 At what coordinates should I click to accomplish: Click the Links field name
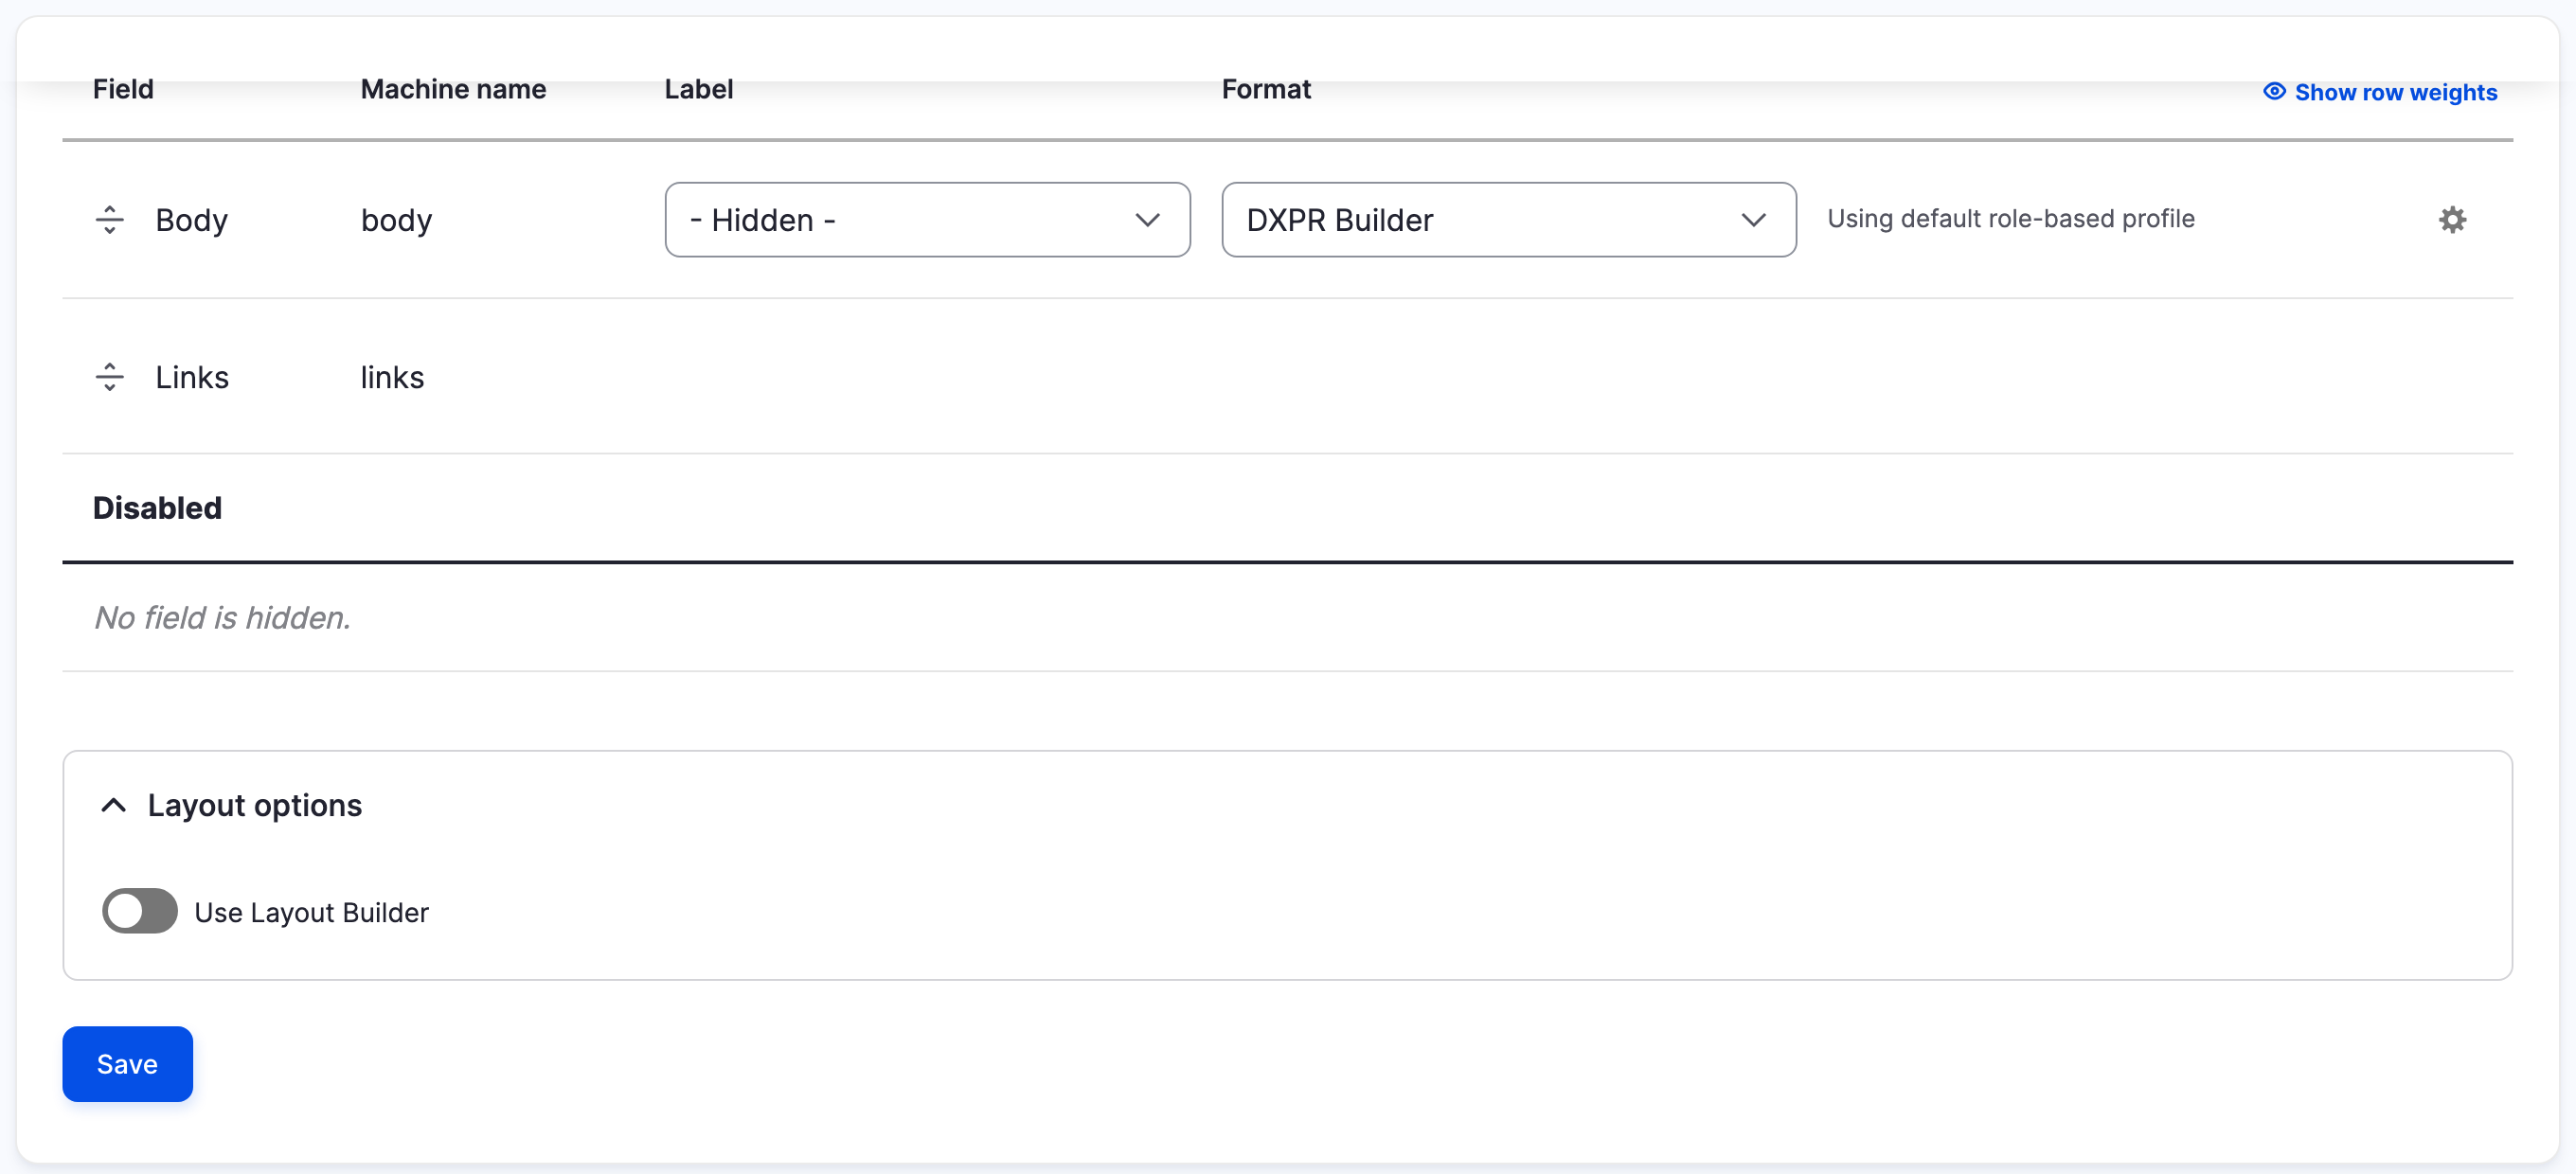coord(192,377)
